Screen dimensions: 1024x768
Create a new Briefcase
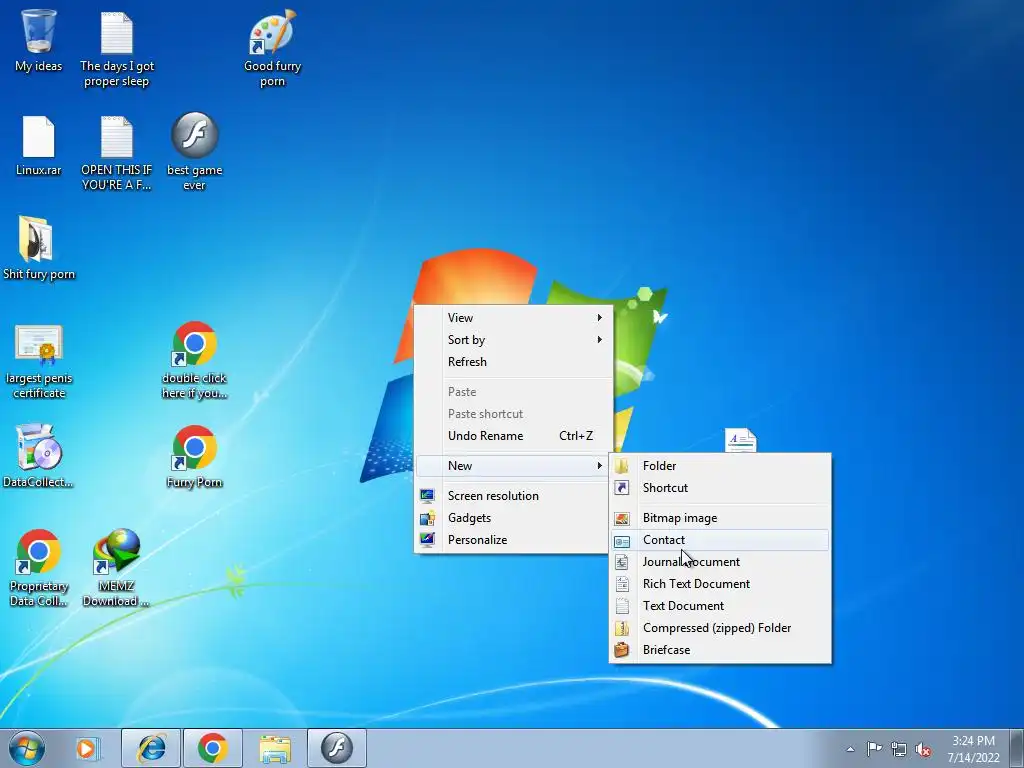pyautogui.click(x=720, y=650)
